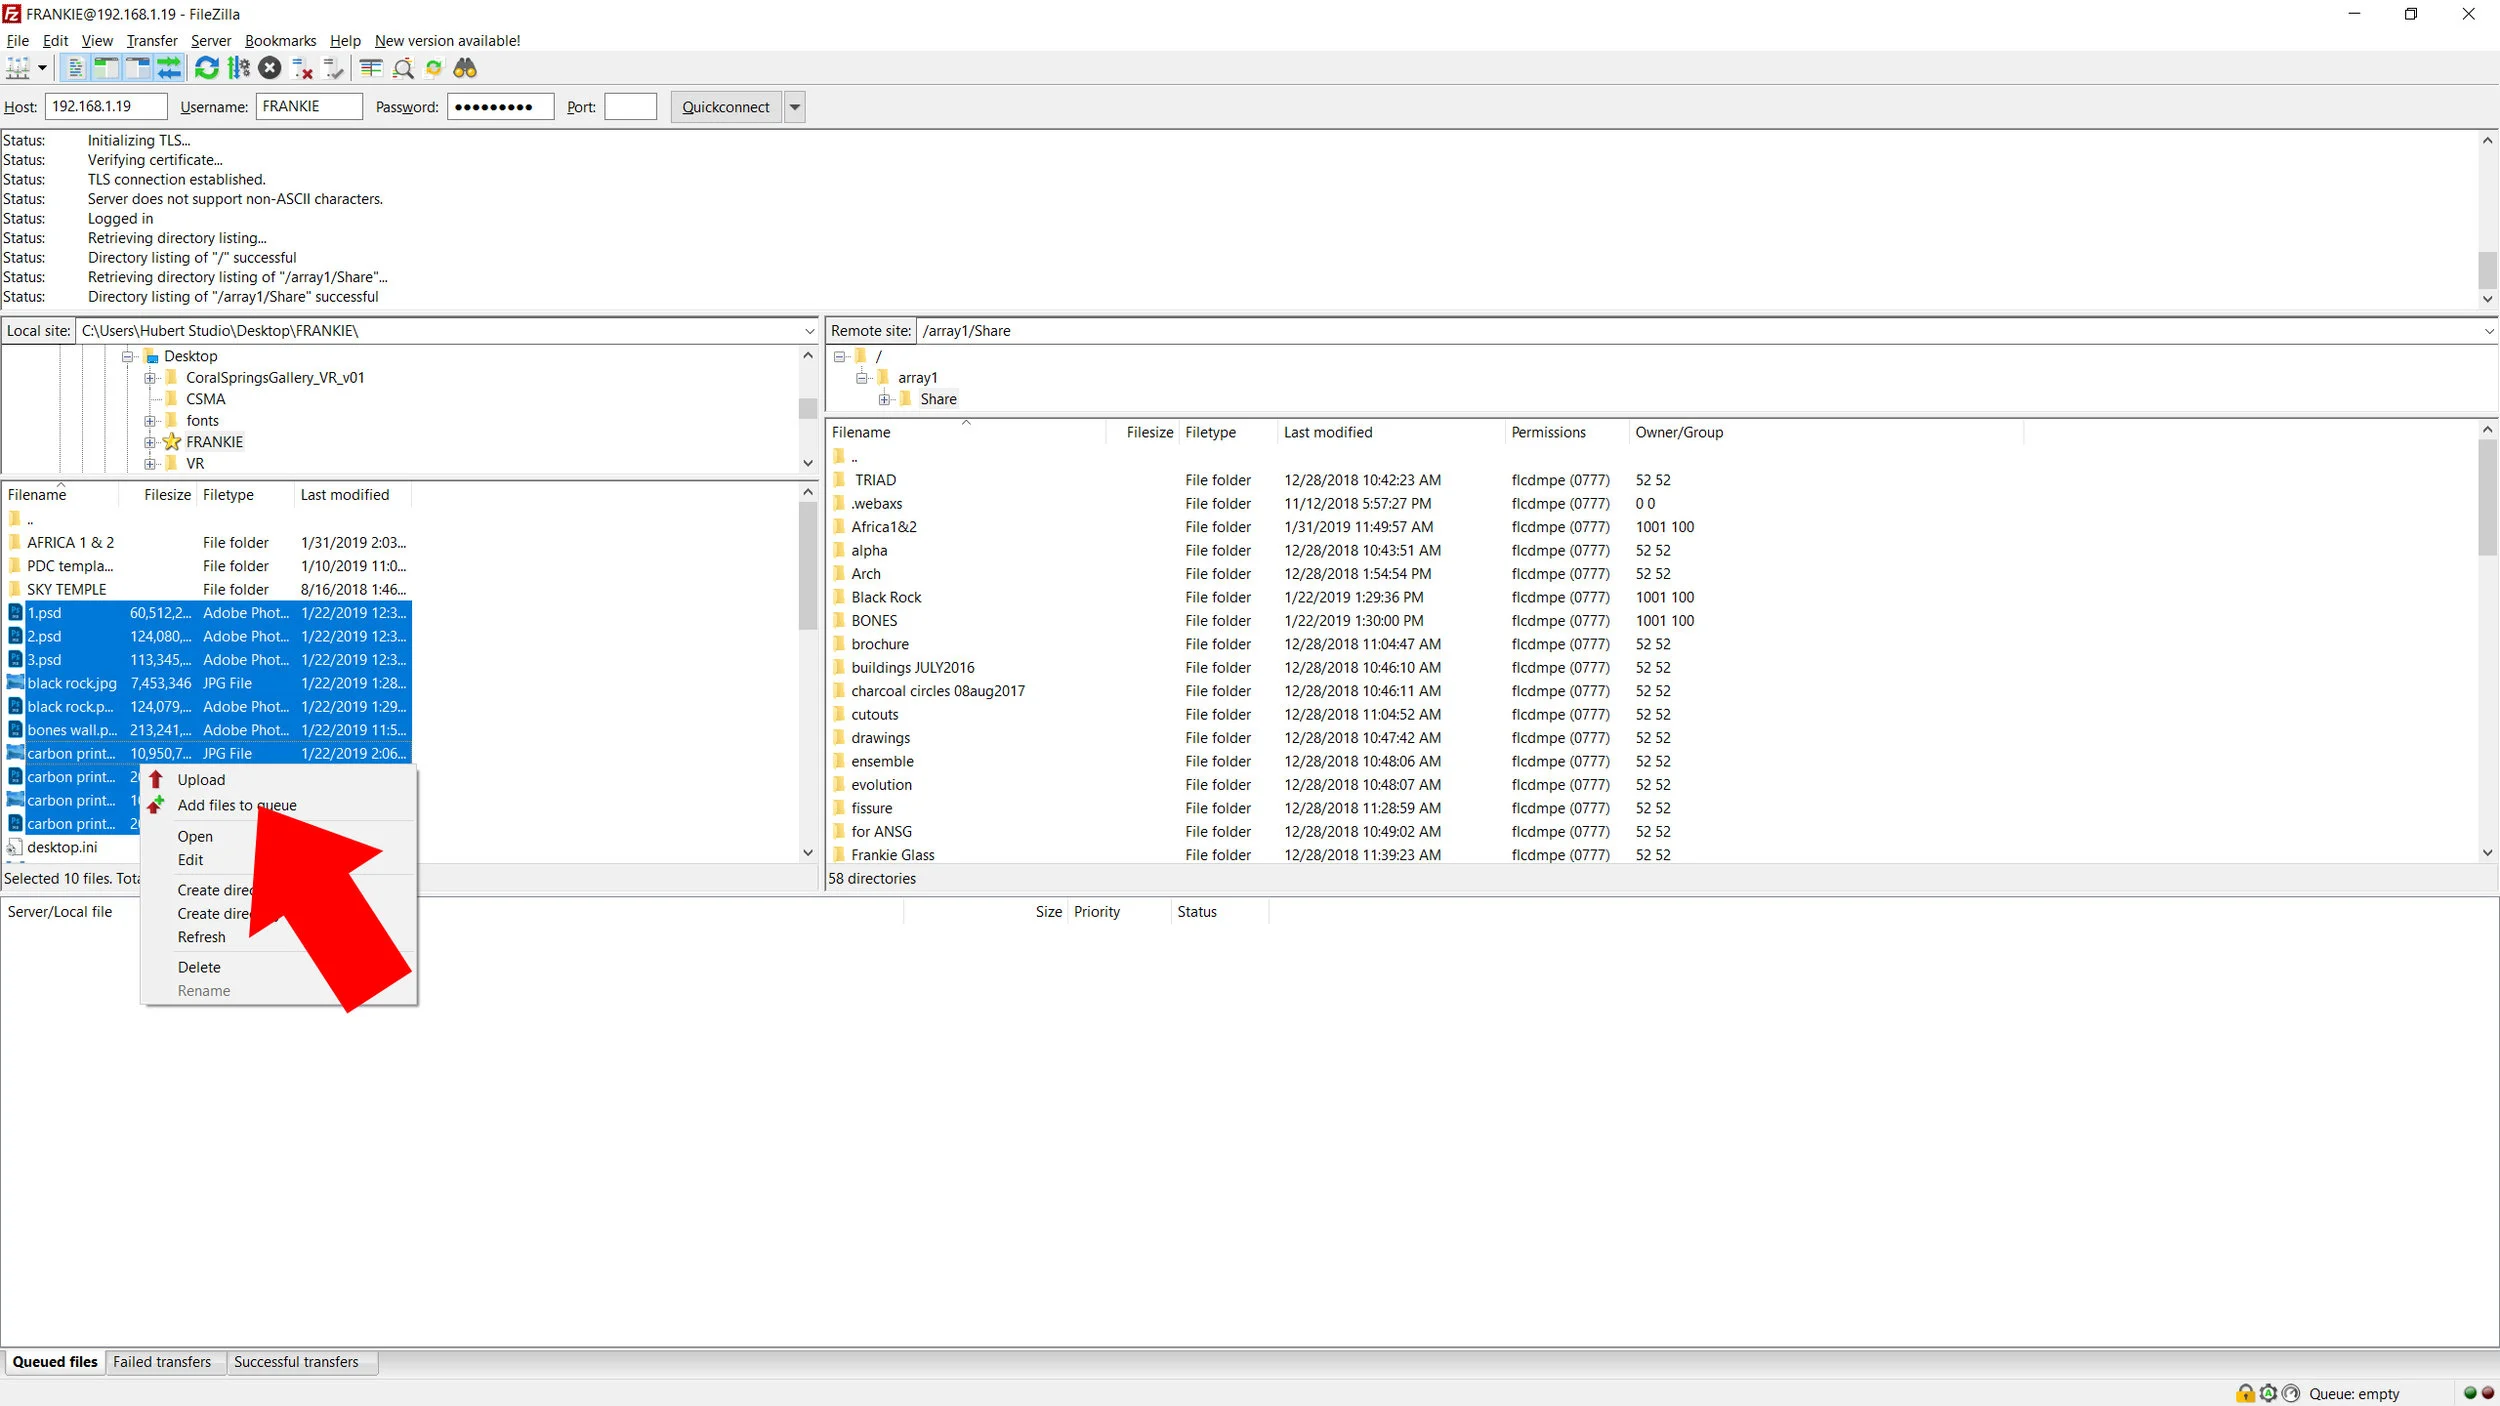
Task: Choose Upload from the context menu
Action: 201,780
